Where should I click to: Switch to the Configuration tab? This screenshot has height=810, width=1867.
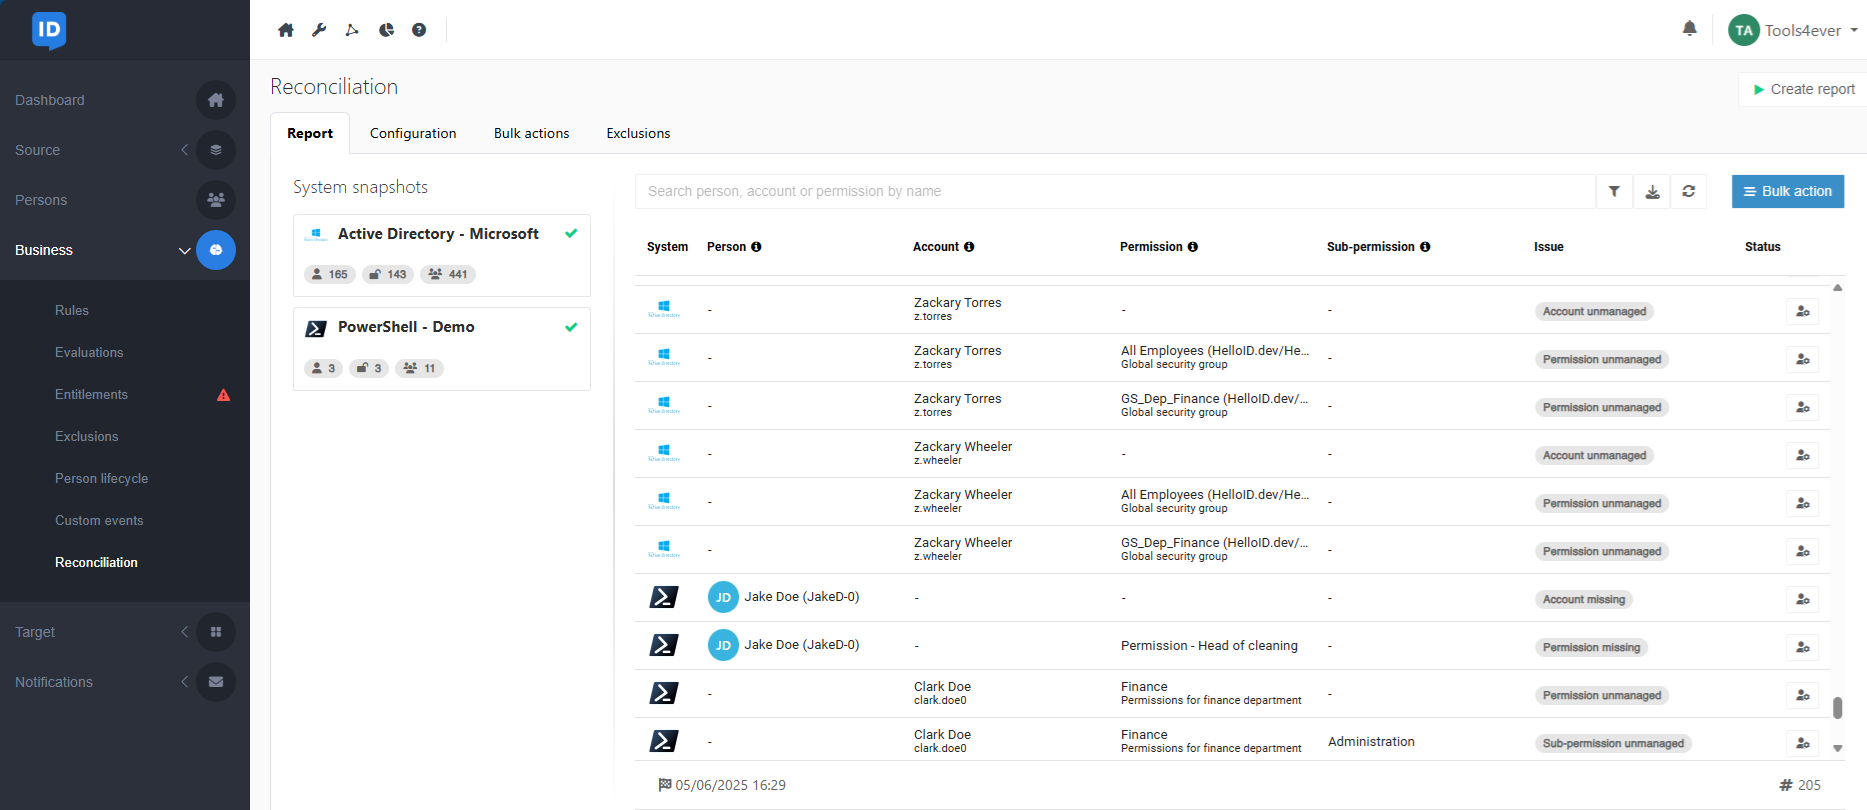413,133
